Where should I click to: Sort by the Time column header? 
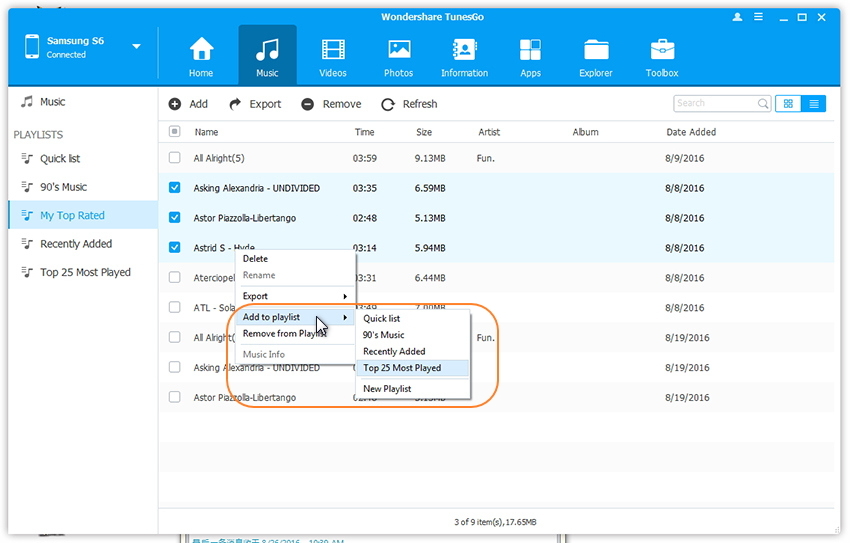364,132
